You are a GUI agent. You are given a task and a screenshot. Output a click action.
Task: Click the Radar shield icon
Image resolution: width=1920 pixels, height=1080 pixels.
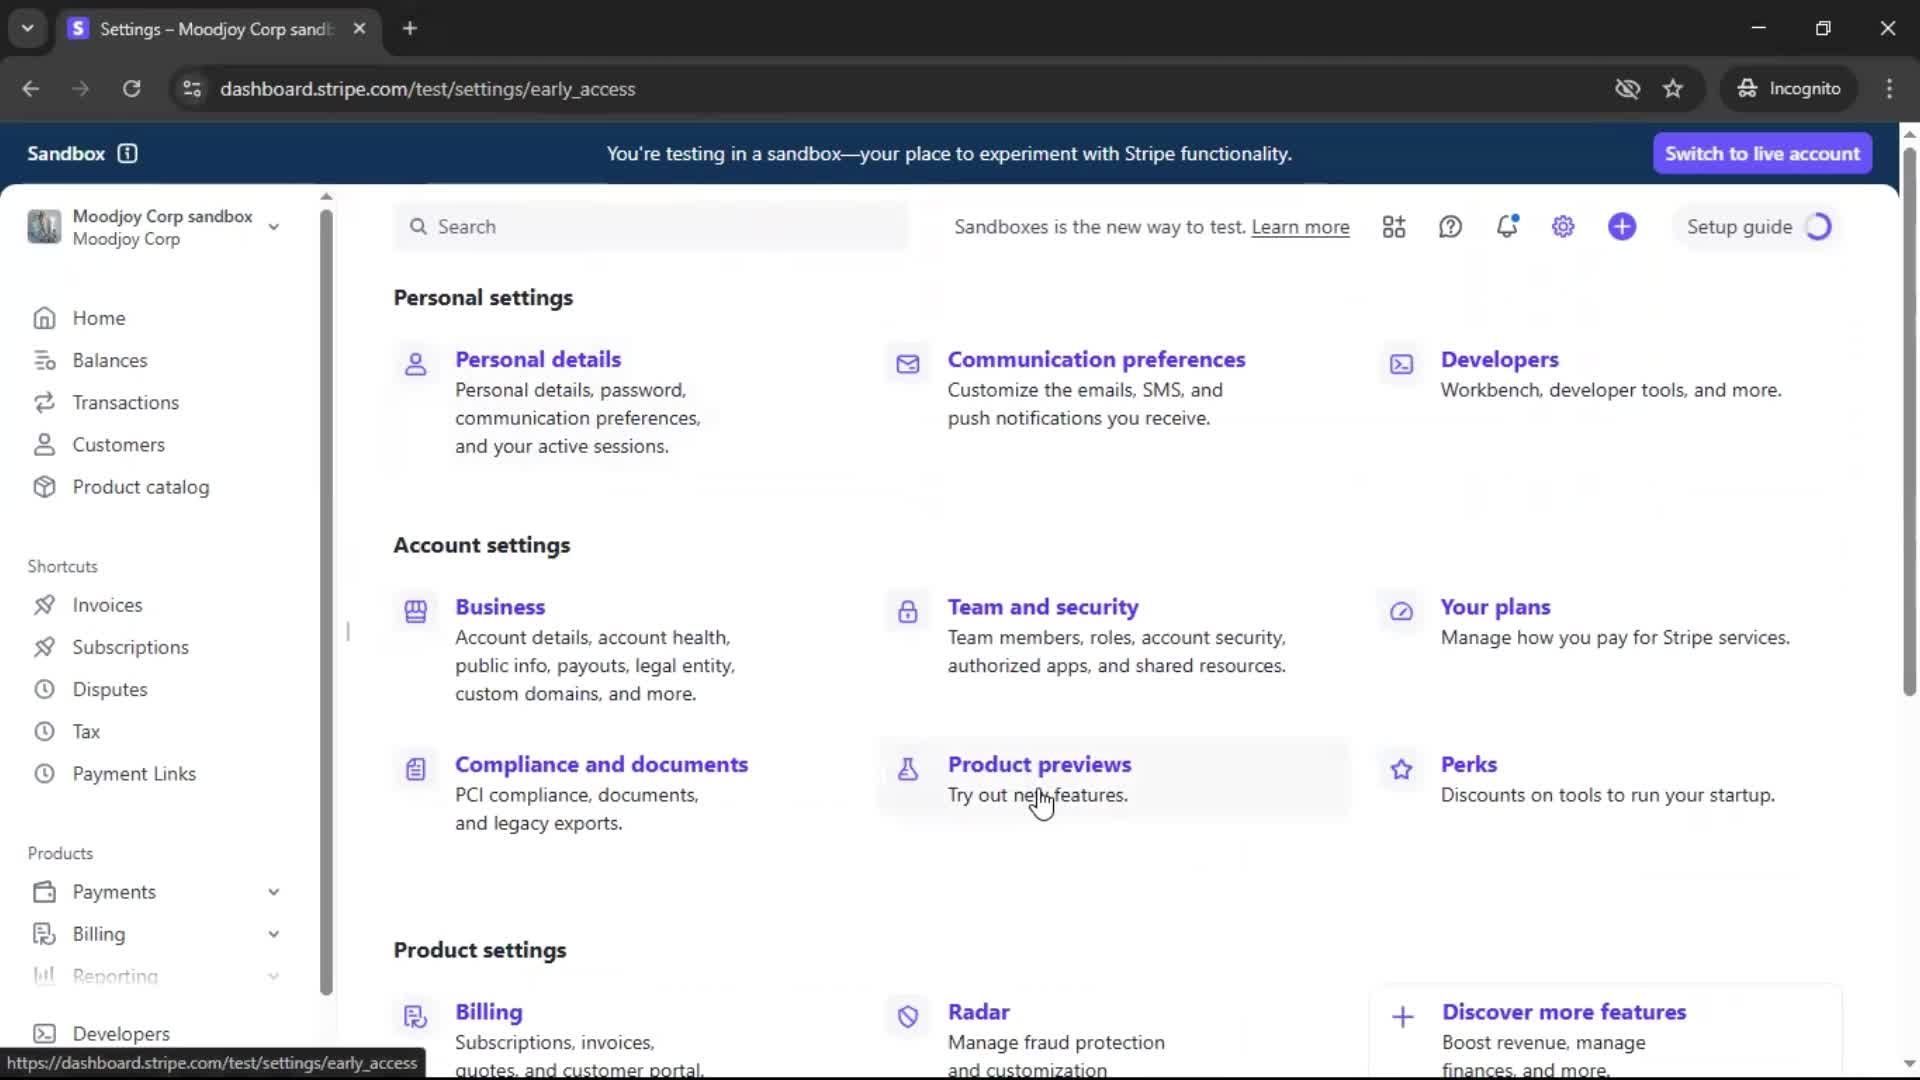pos(908,1017)
